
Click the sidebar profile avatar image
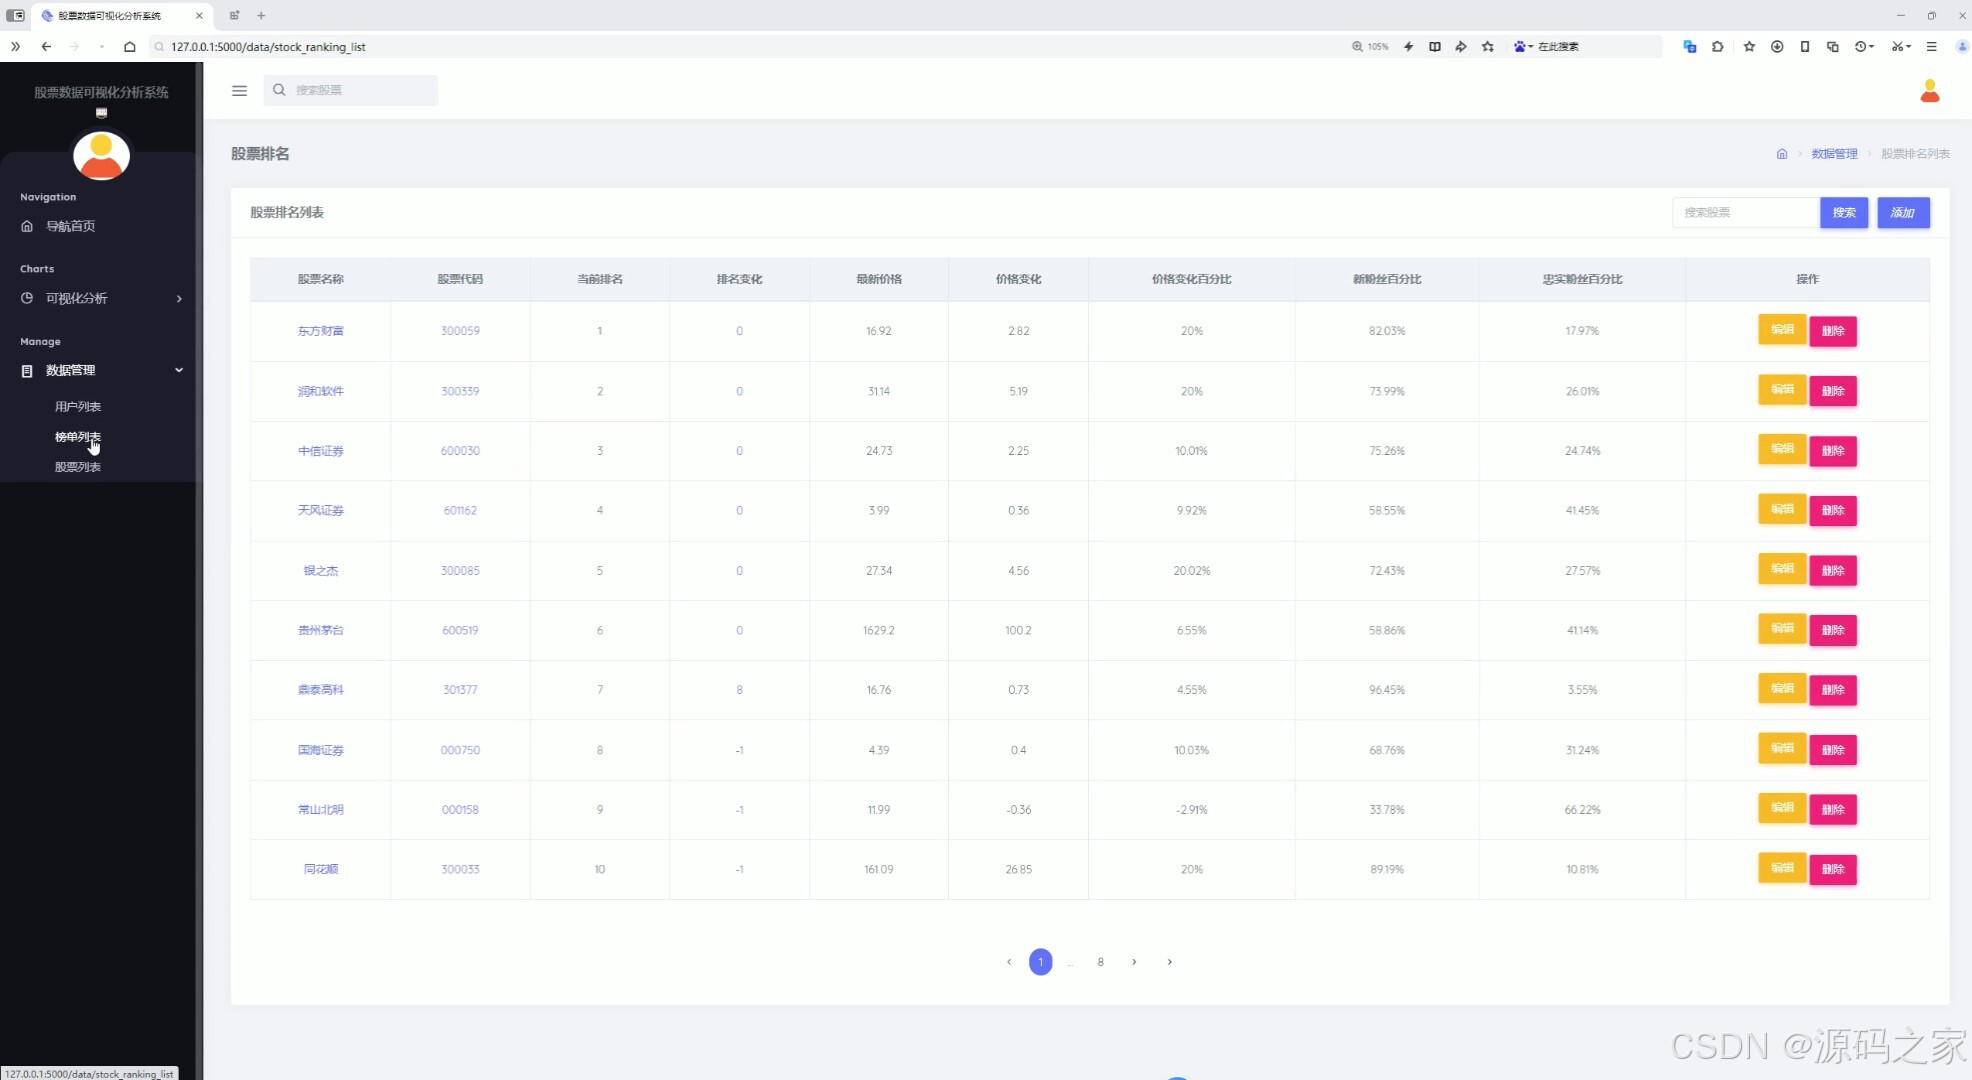tap(101, 156)
